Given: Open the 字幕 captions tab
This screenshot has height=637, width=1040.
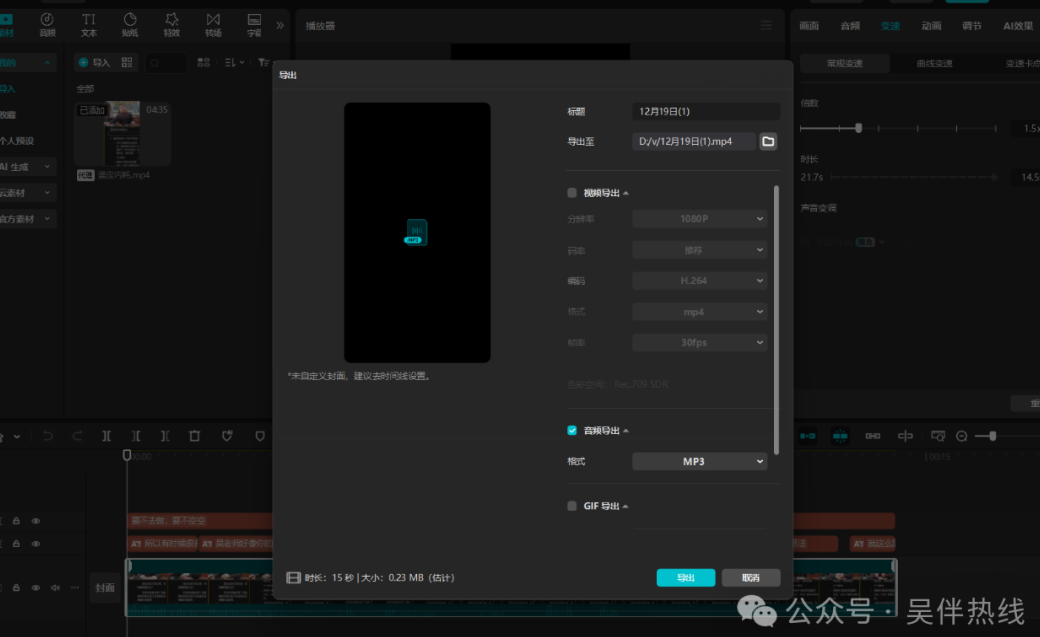Looking at the screenshot, I should 254,25.
